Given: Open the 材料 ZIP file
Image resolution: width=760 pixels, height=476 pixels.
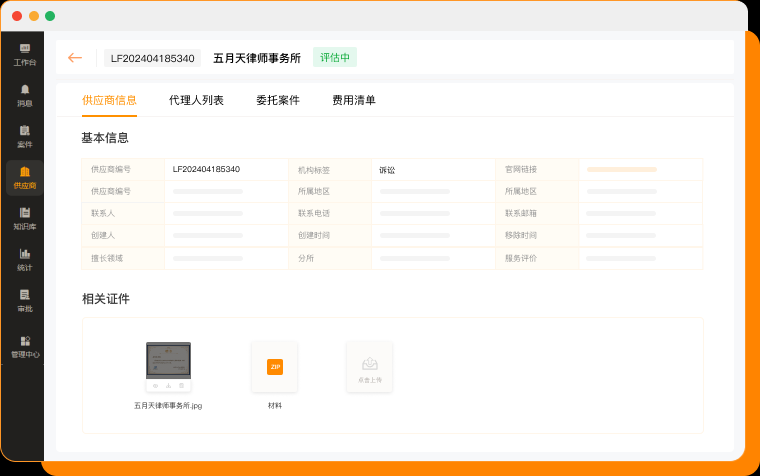Looking at the screenshot, I should [275, 367].
